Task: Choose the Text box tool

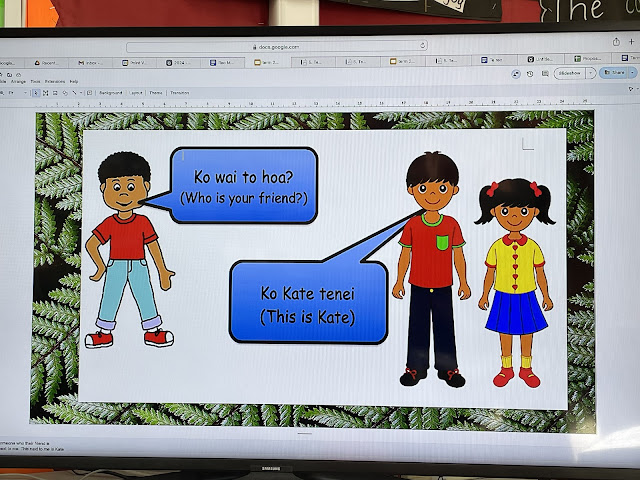Action: (46, 93)
